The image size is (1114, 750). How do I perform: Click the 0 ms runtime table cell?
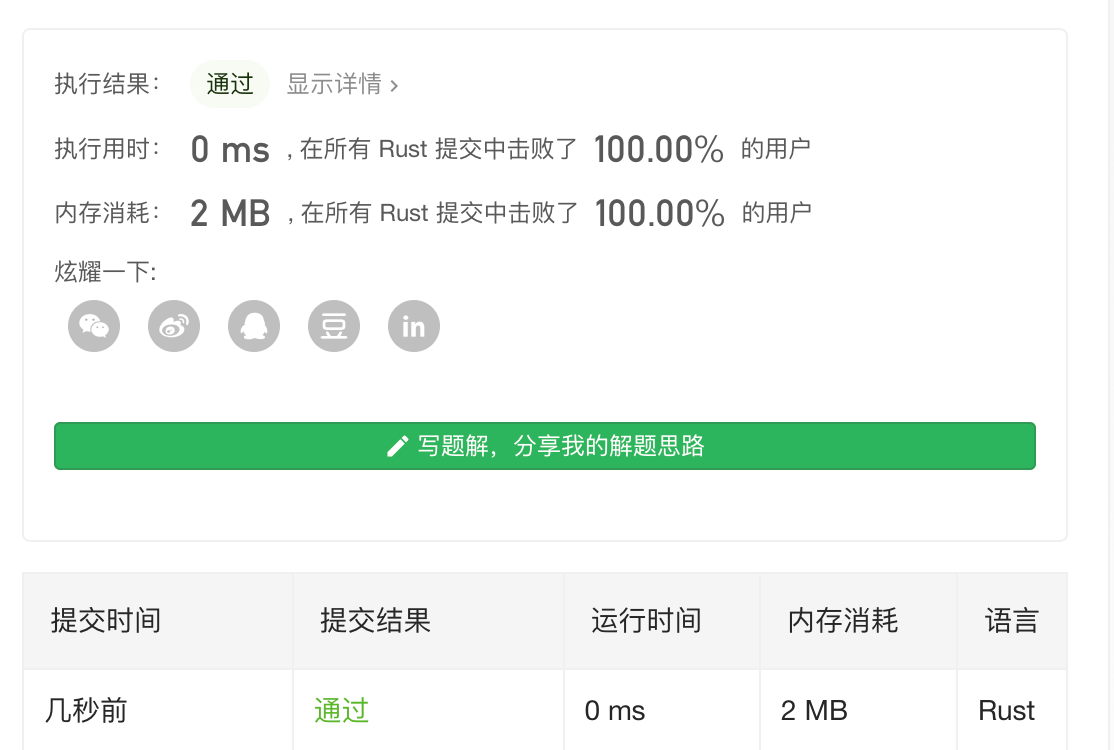tap(615, 710)
